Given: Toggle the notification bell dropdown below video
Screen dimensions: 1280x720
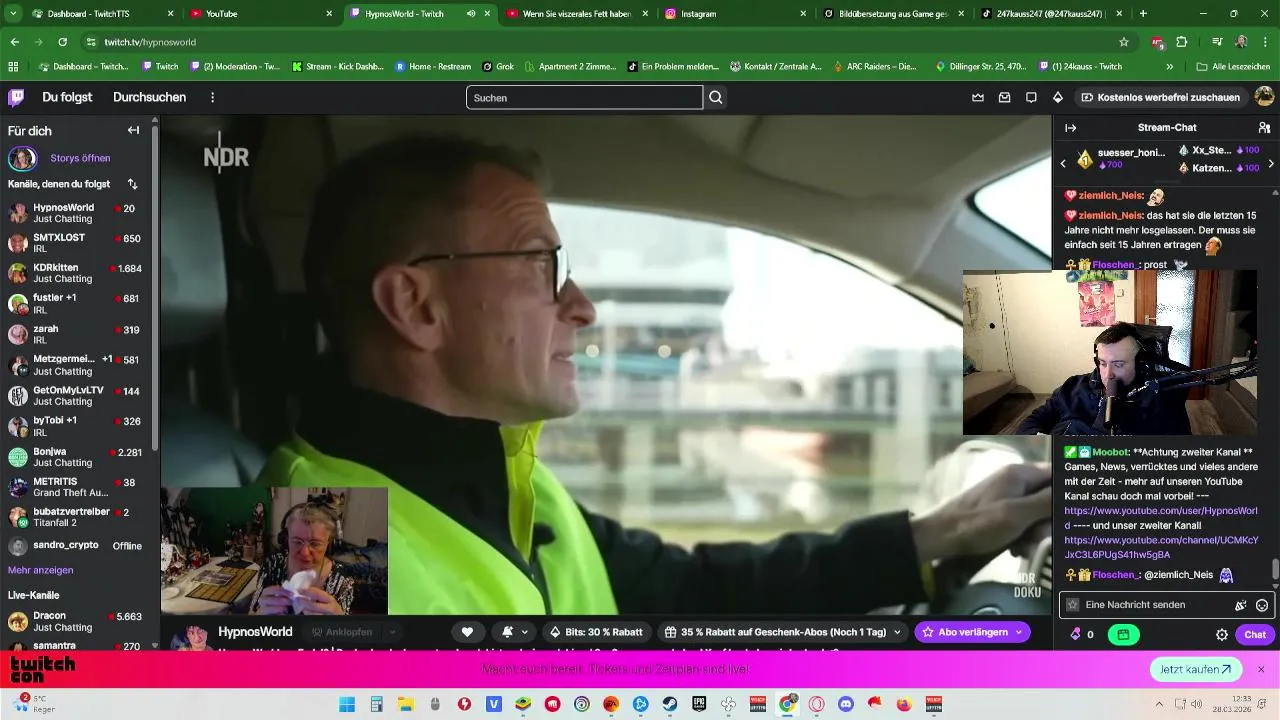Looking at the screenshot, I should [515, 632].
